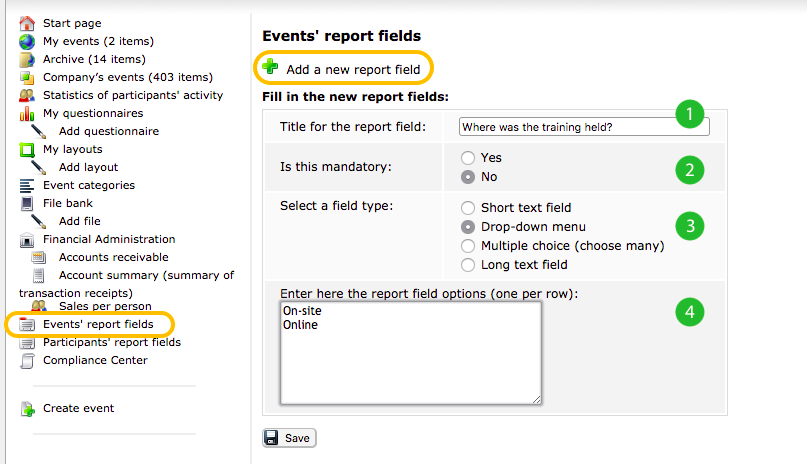Click the report field title input
The width and height of the screenshot is (807, 464).
pyautogui.click(x=584, y=127)
